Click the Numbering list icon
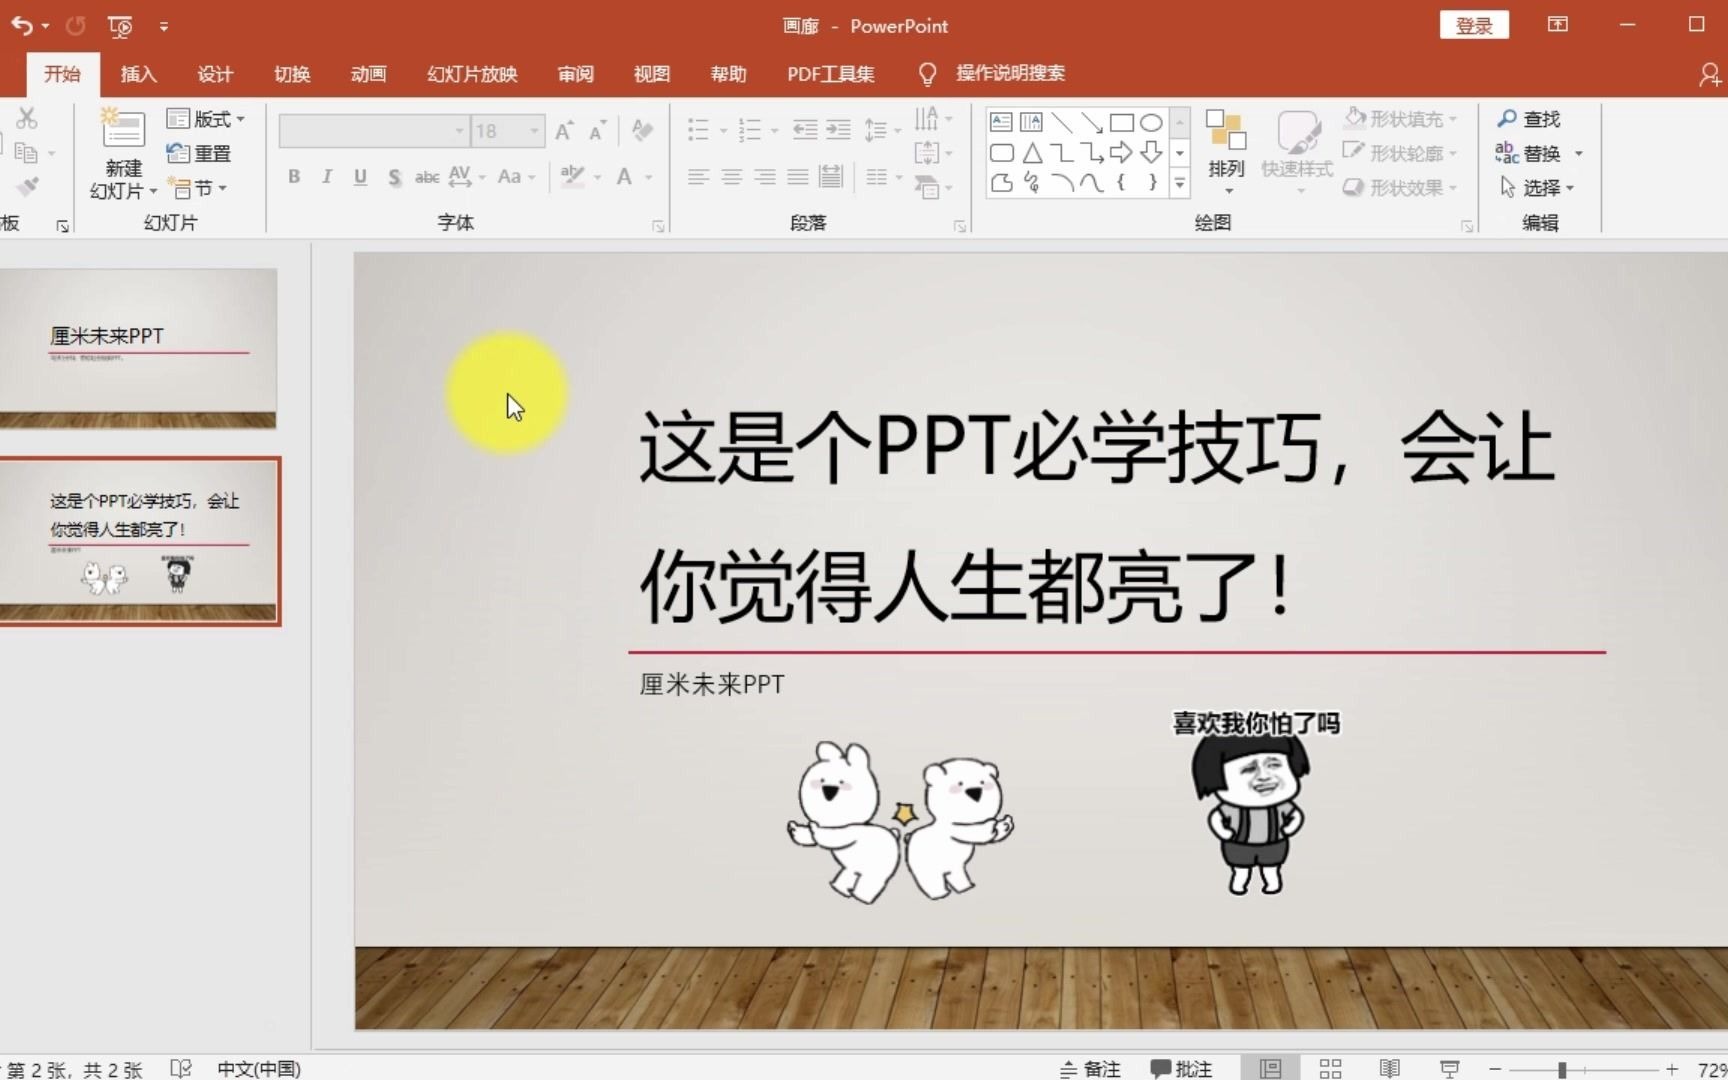This screenshot has height=1080, width=1728. pyautogui.click(x=750, y=130)
